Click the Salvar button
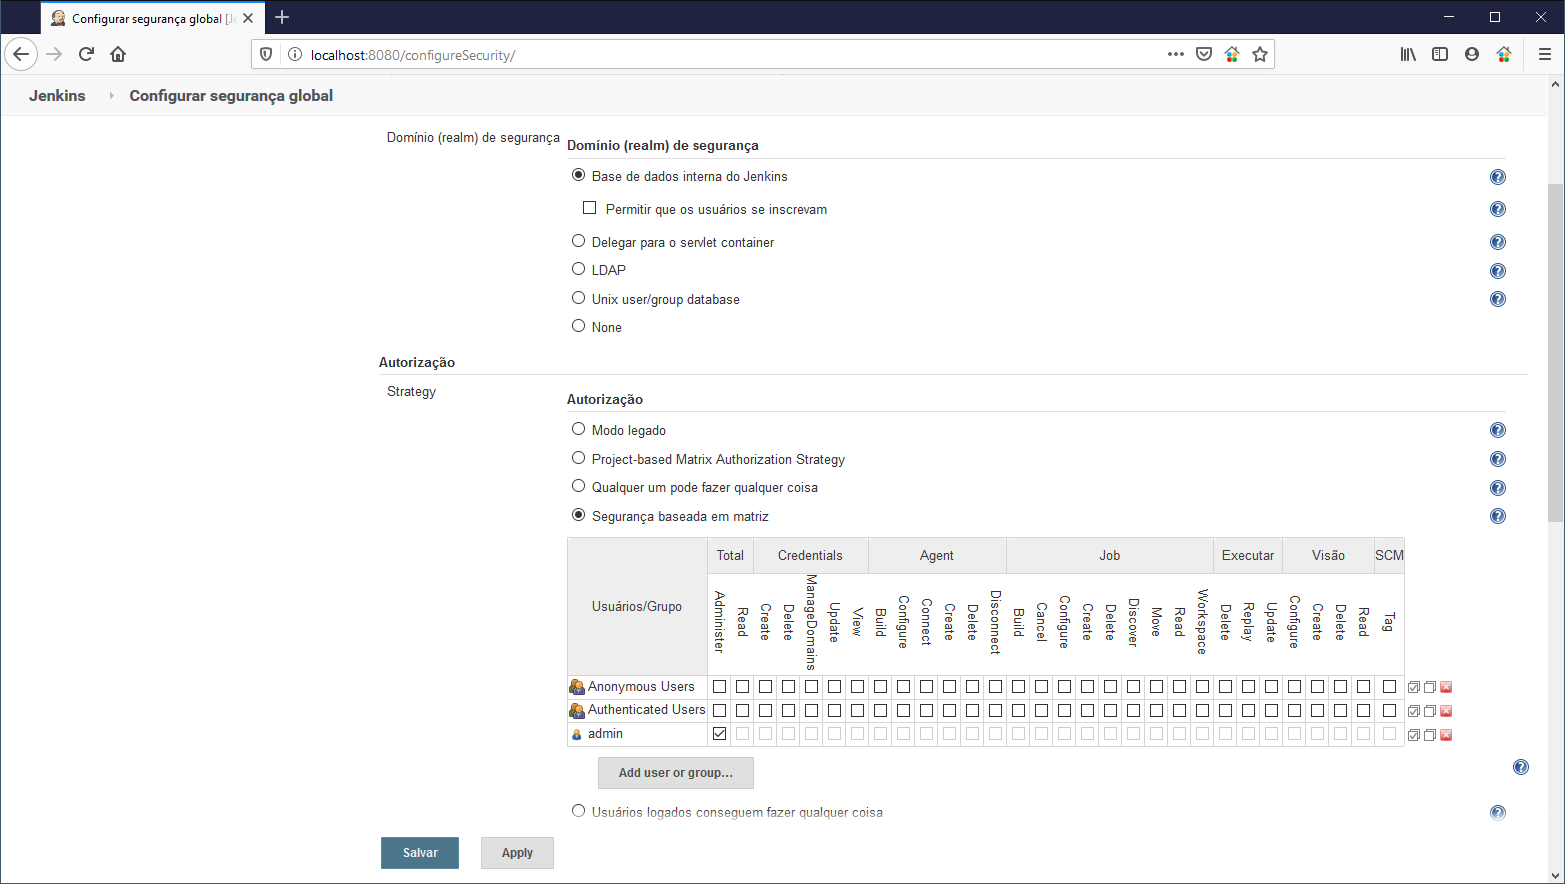 click(420, 853)
